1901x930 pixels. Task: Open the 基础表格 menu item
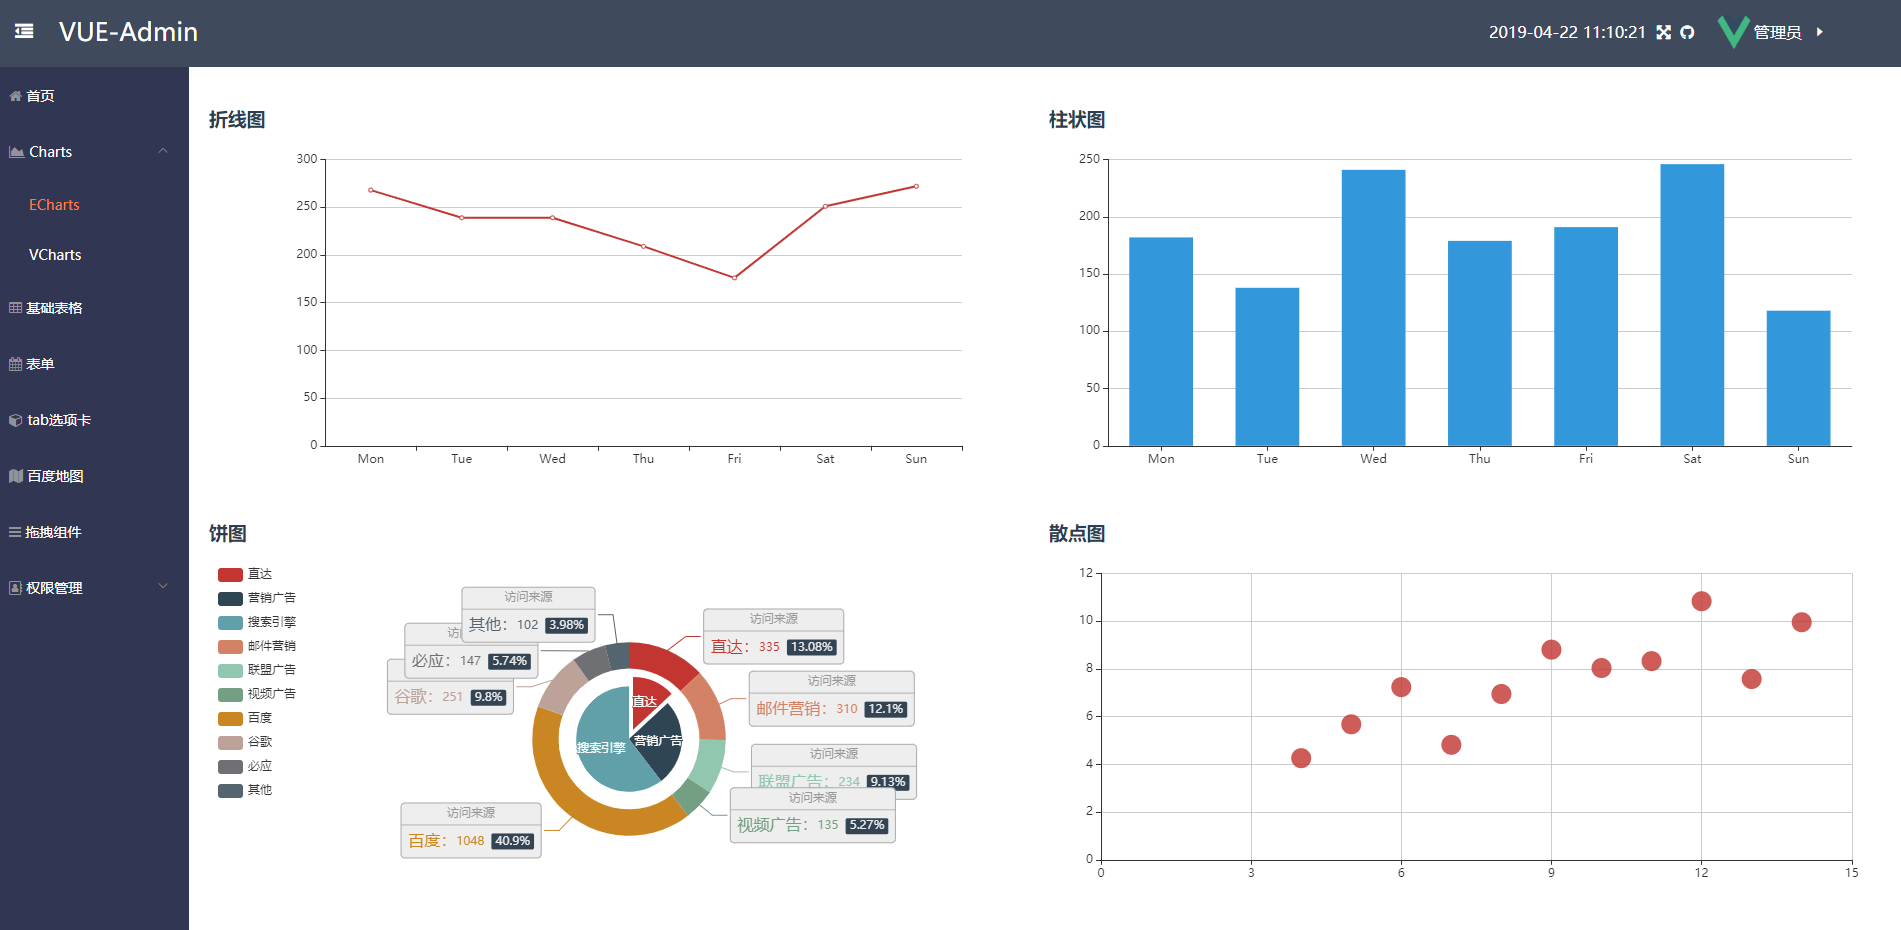tap(54, 308)
